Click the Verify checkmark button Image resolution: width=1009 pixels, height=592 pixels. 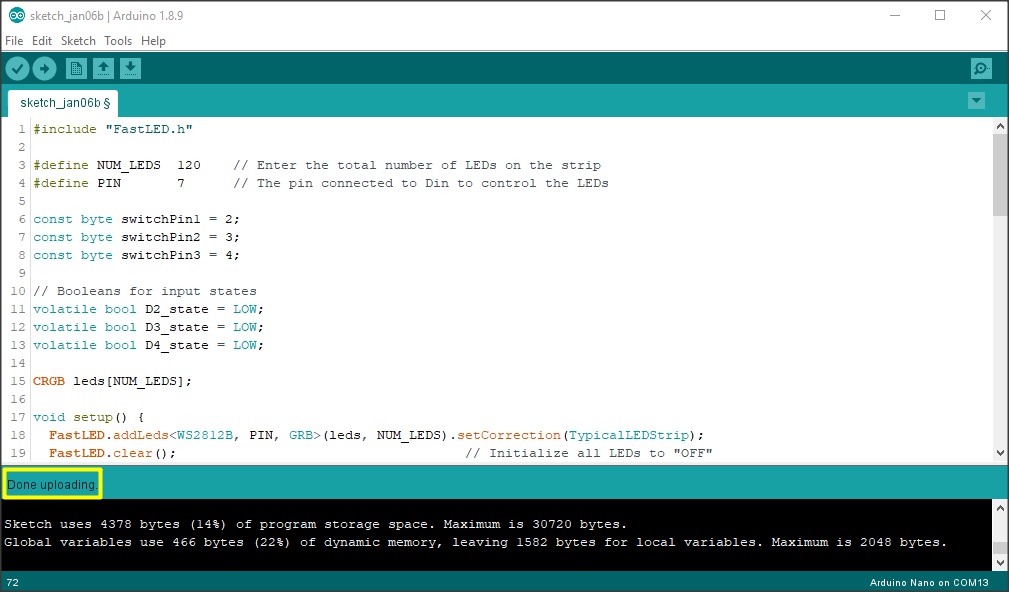coord(17,68)
